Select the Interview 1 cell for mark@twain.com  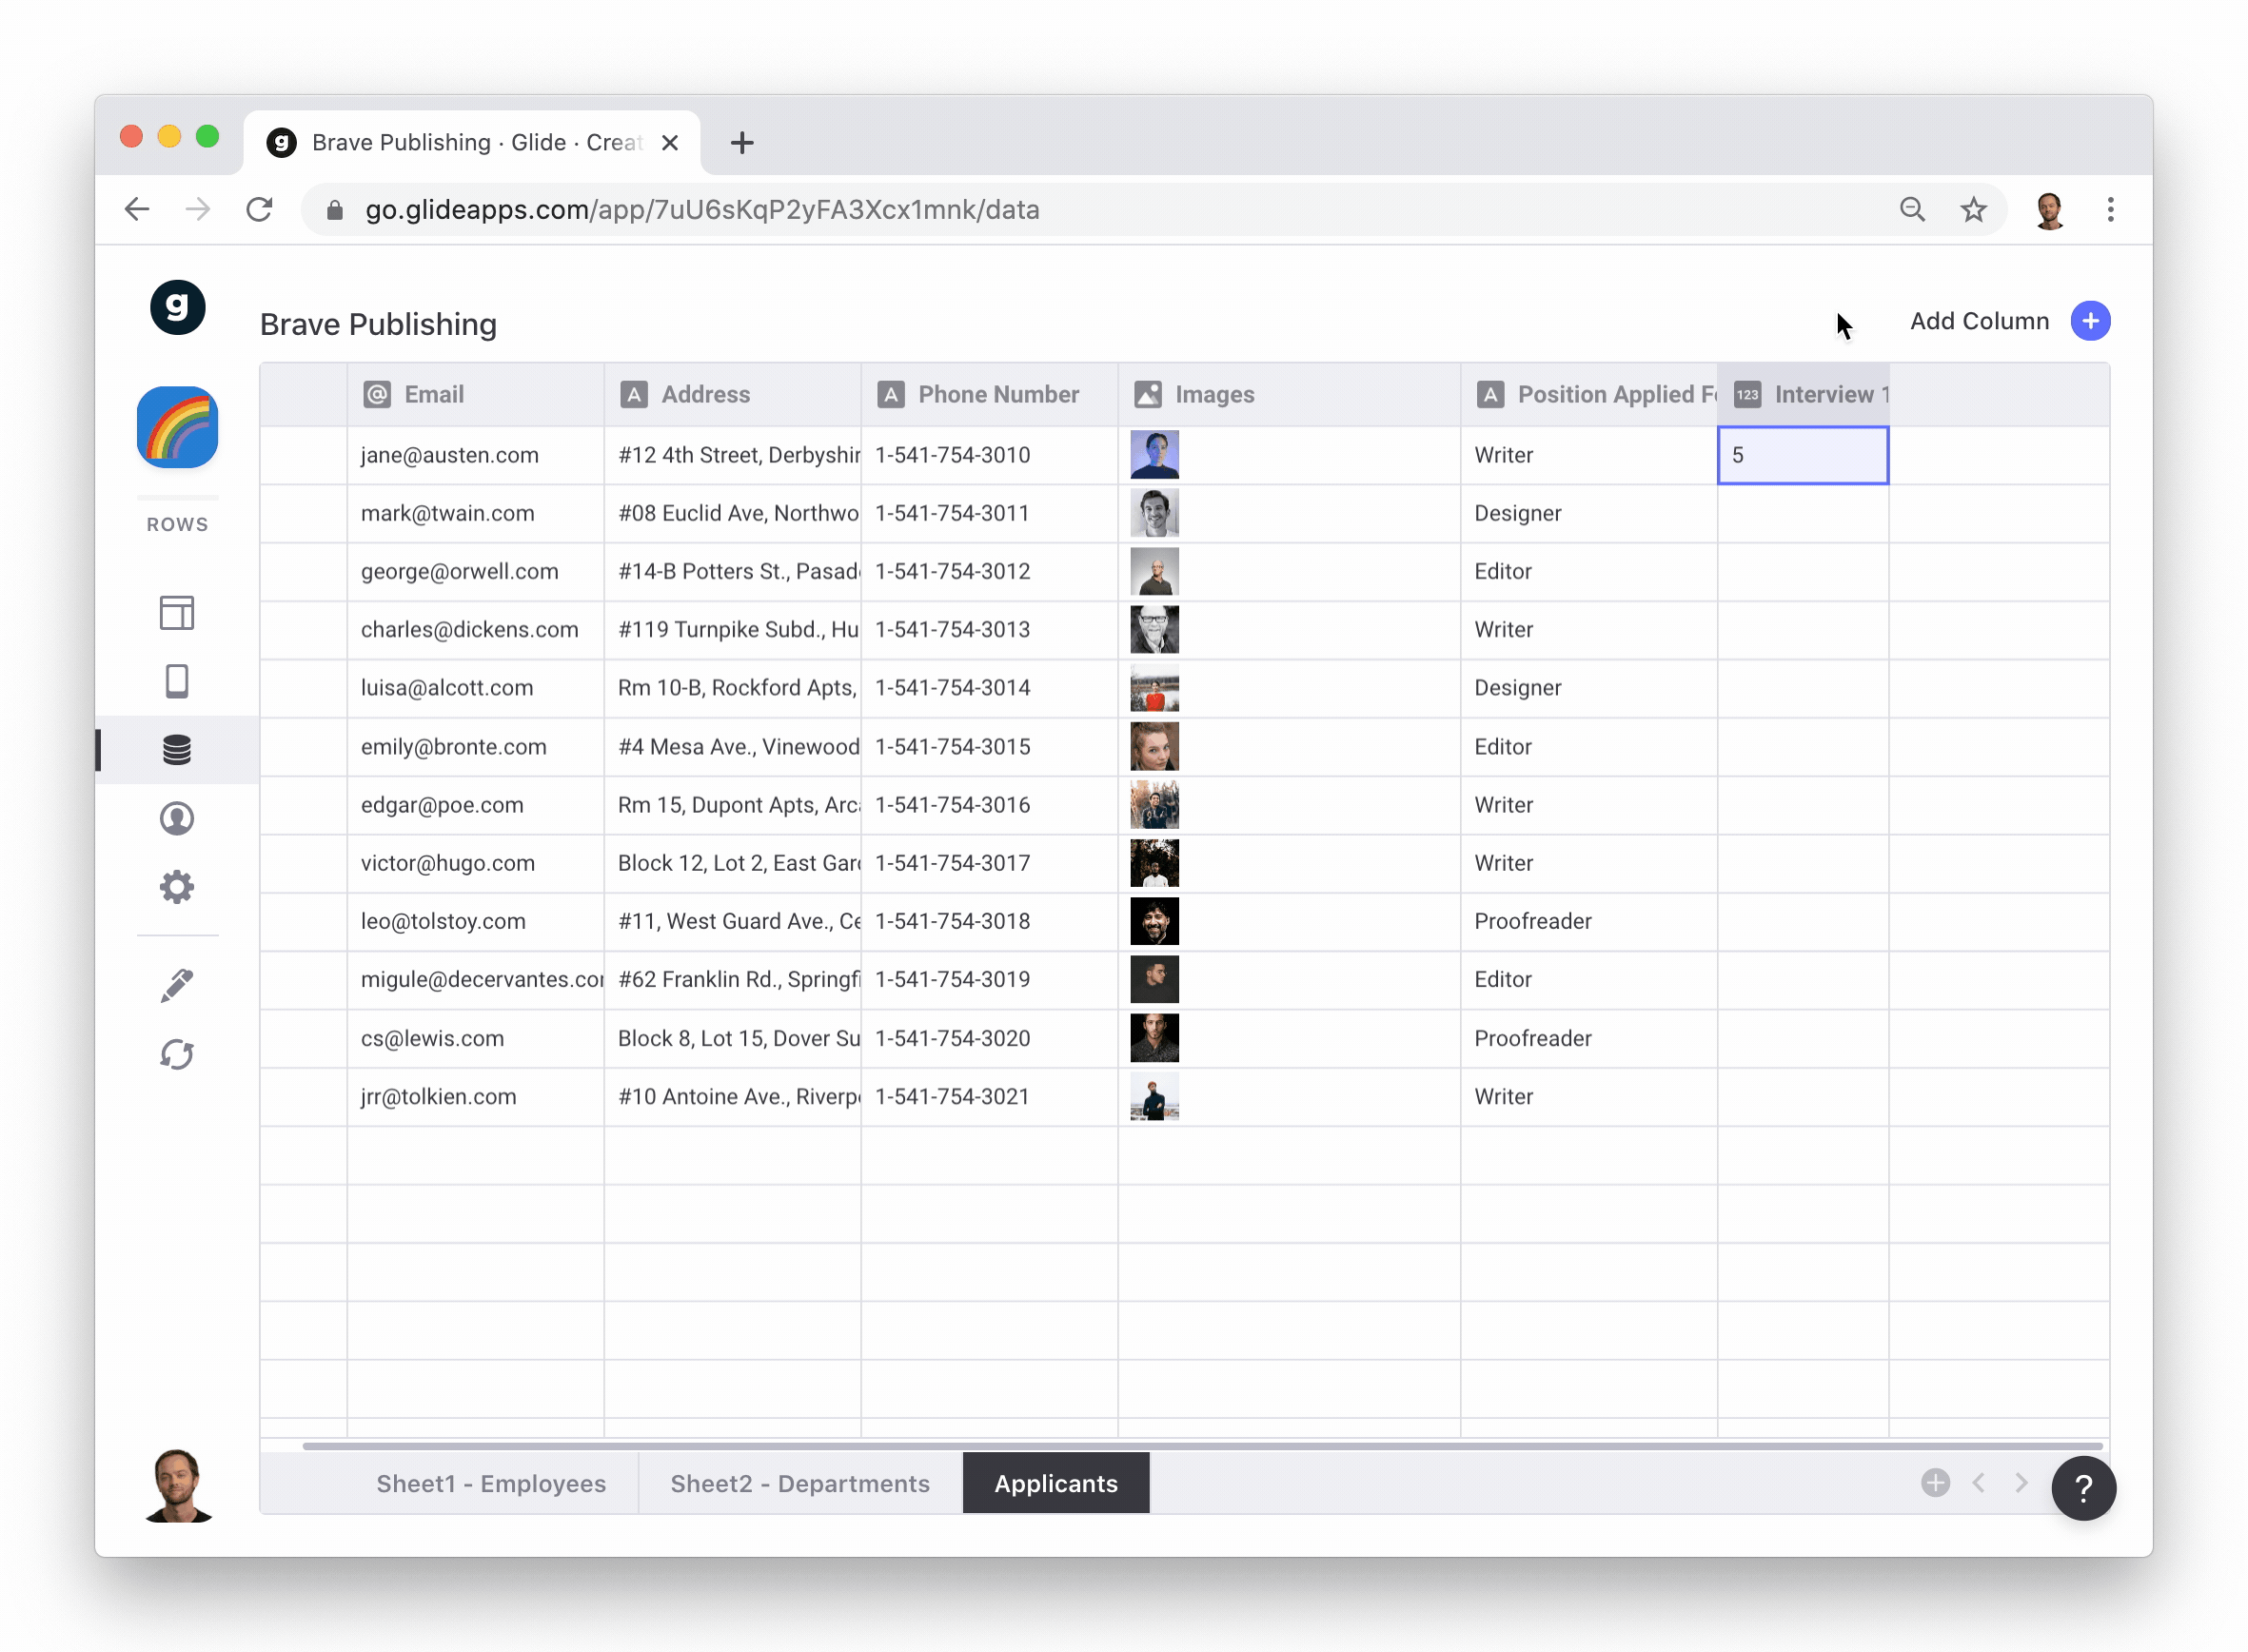[1803, 513]
